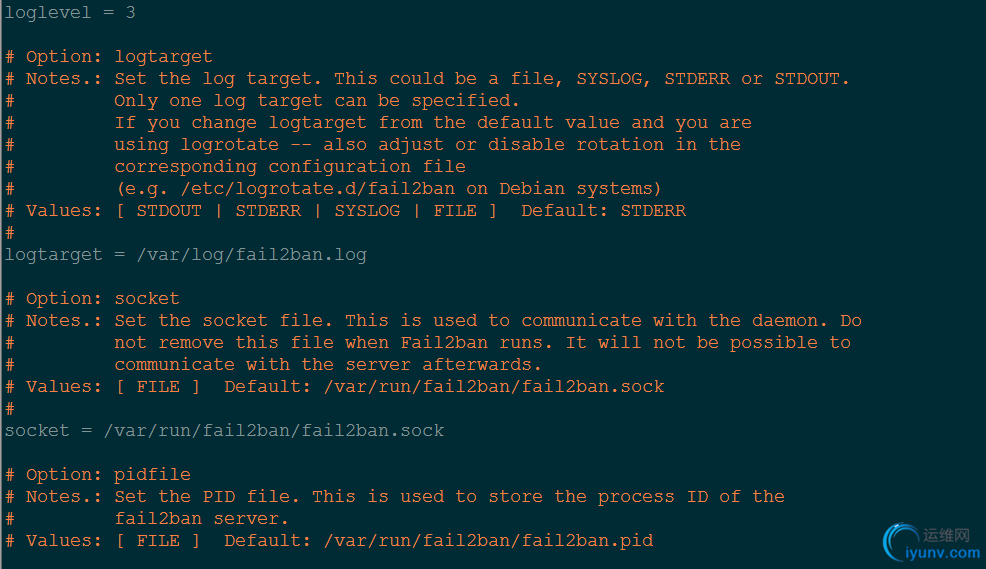Click the 'communicate with the server afterwards' line
986x569 pixels.
328,365
